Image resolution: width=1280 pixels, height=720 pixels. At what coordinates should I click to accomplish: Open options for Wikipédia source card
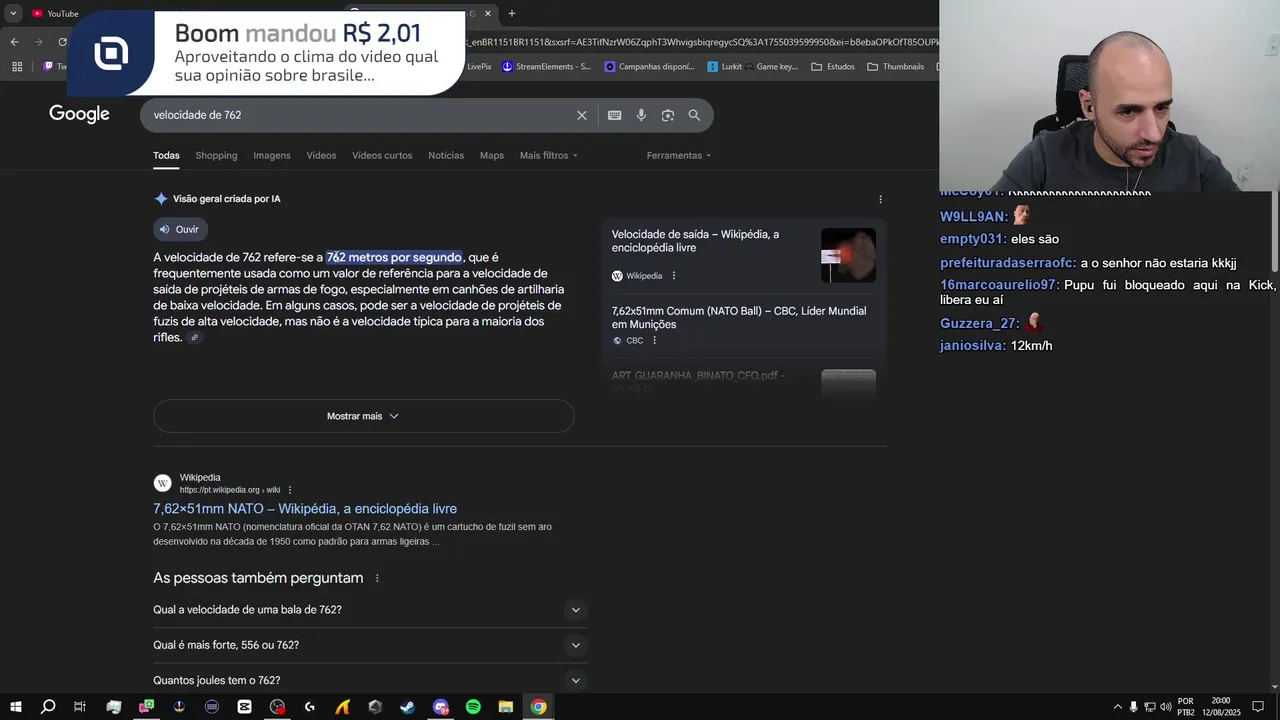tap(674, 276)
